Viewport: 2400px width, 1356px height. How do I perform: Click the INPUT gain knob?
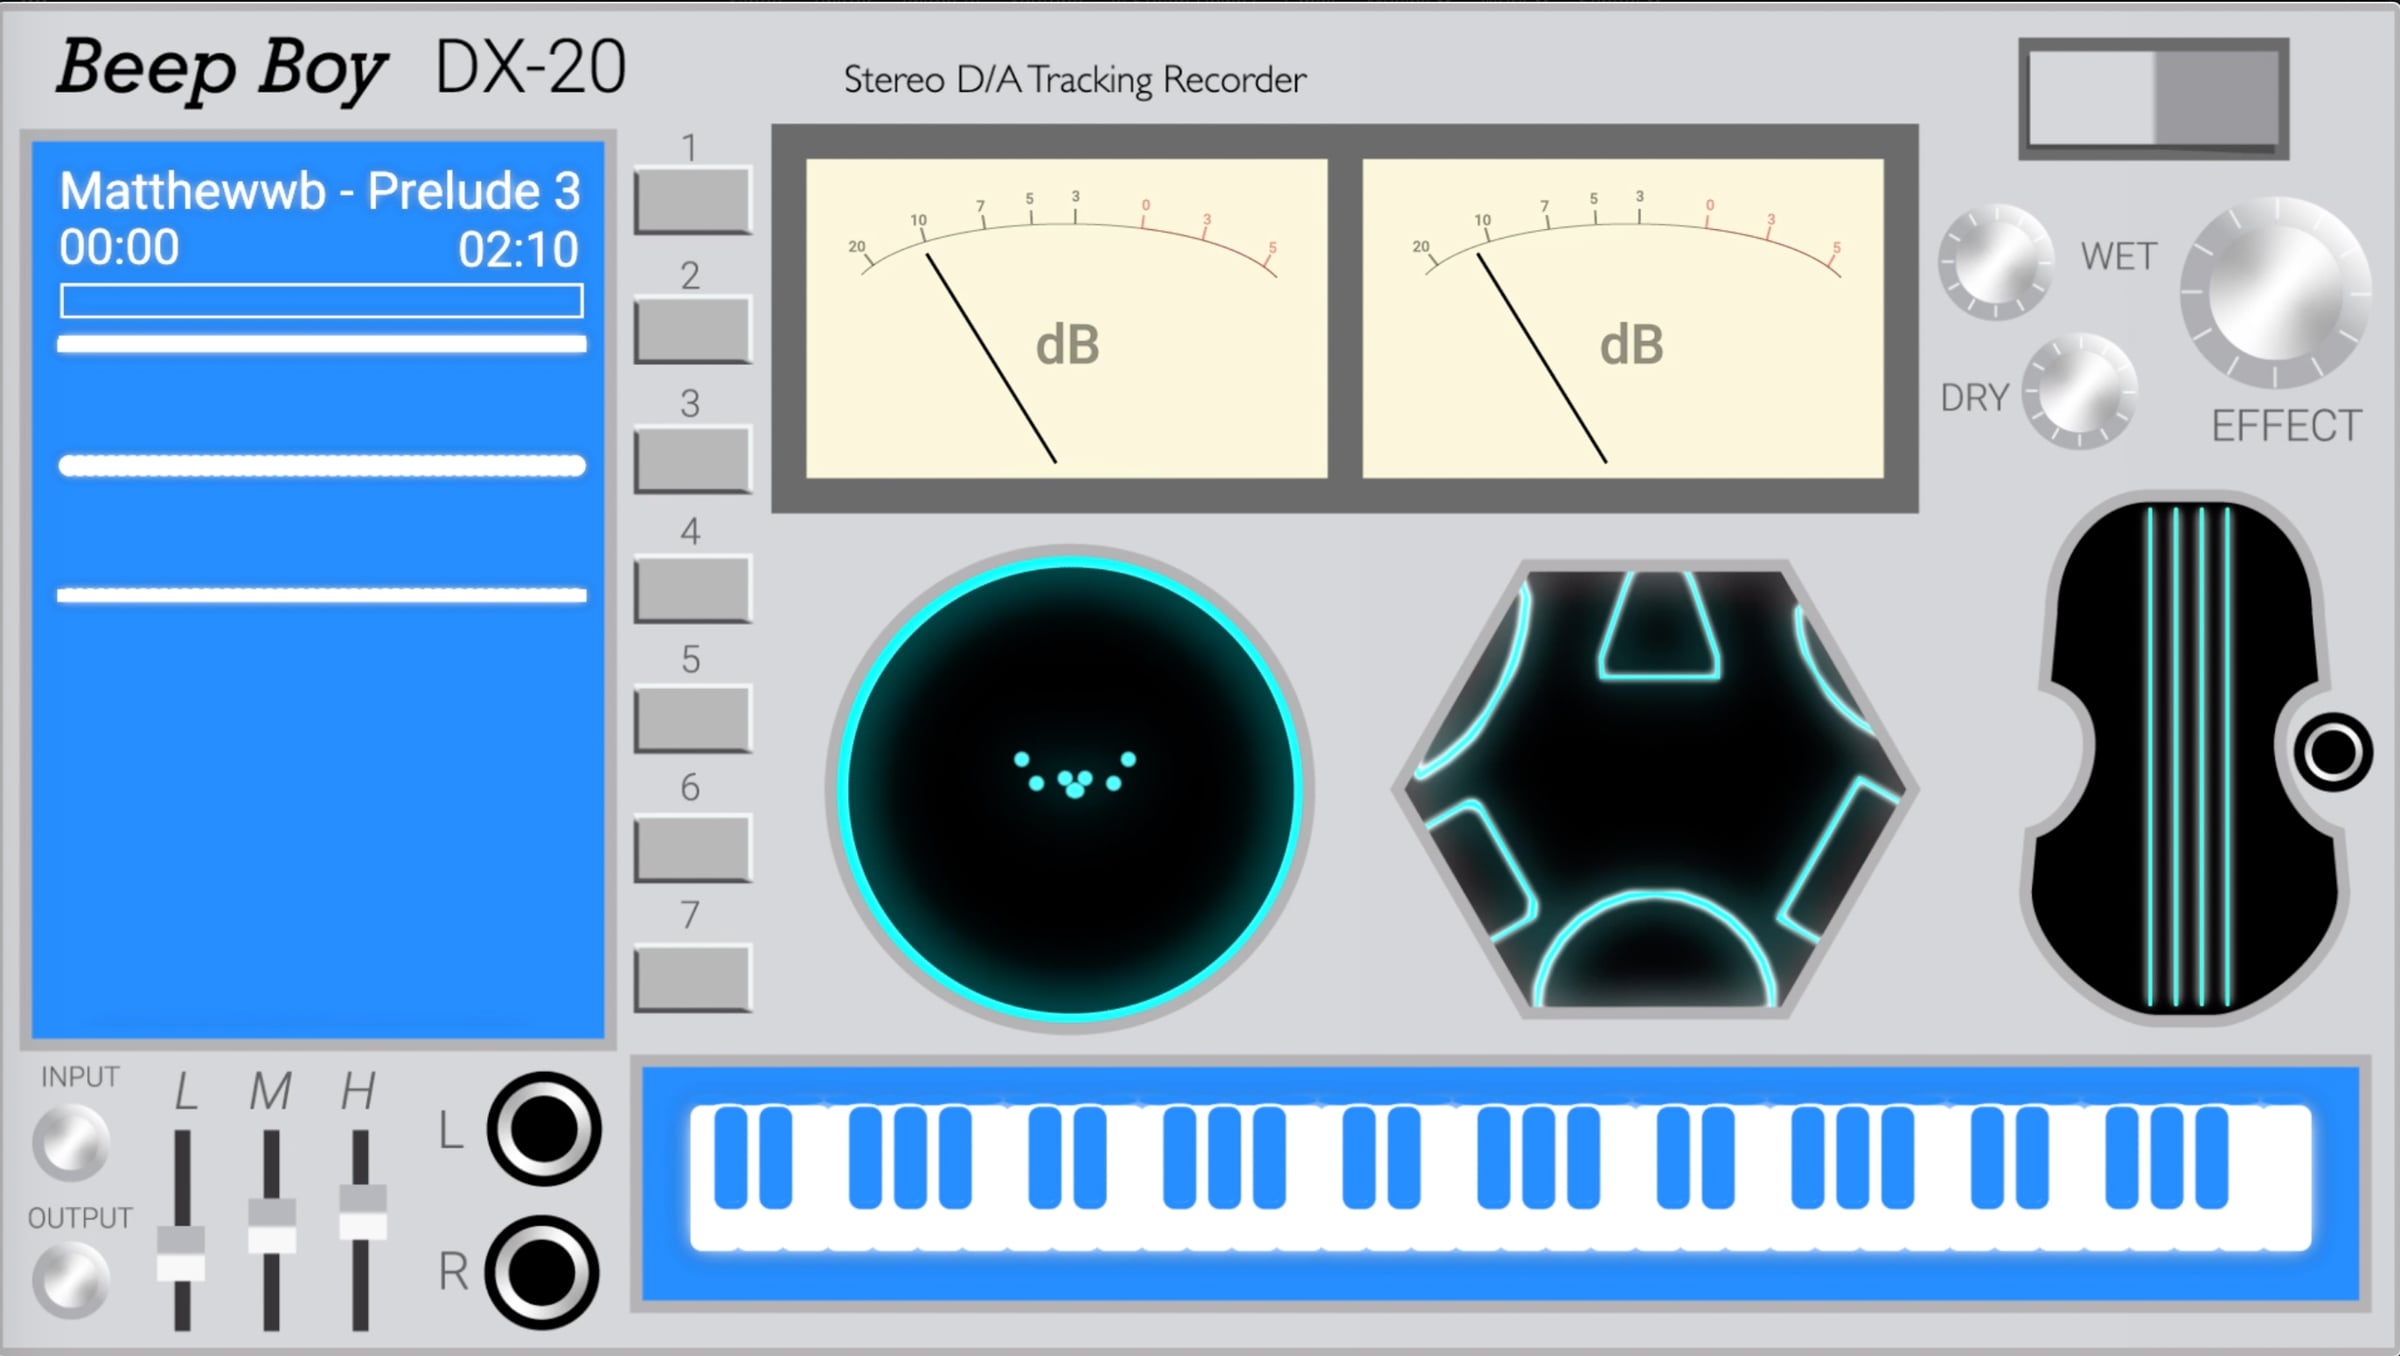pyautogui.click(x=70, y=1141)
